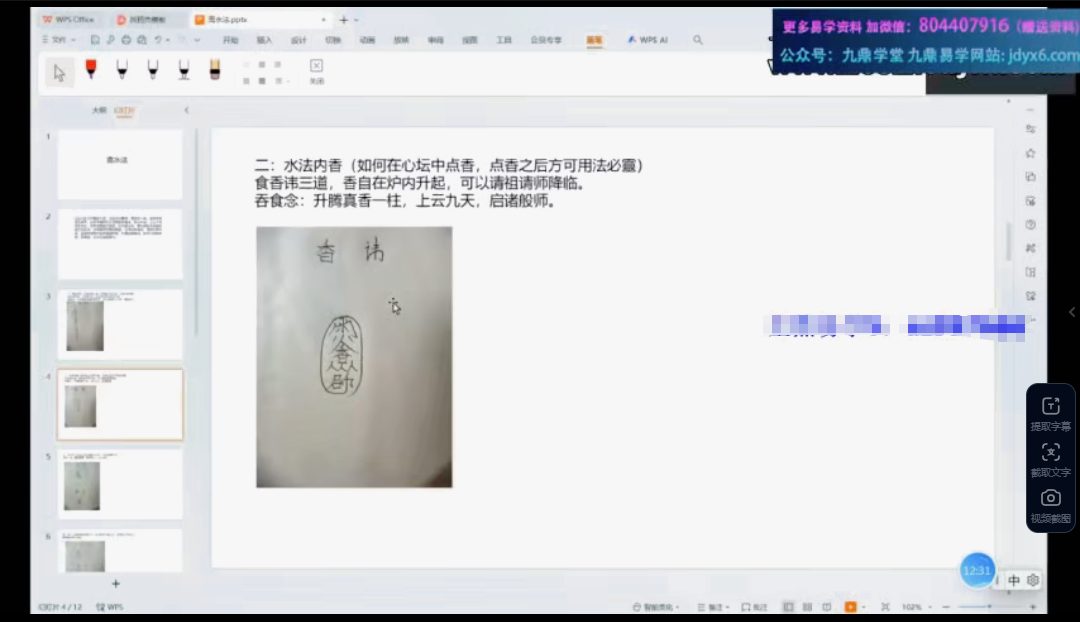This screenshot has height=622, width=1080.
Task: Switch to normal view in status bar
Action: (x=788, y=607)
